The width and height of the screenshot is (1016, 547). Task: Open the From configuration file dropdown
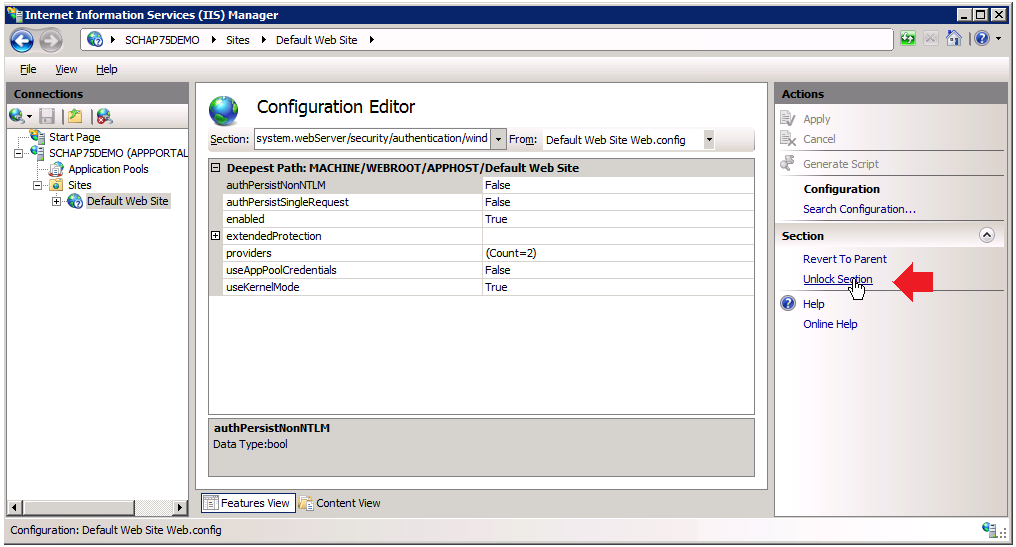(709, 140)
